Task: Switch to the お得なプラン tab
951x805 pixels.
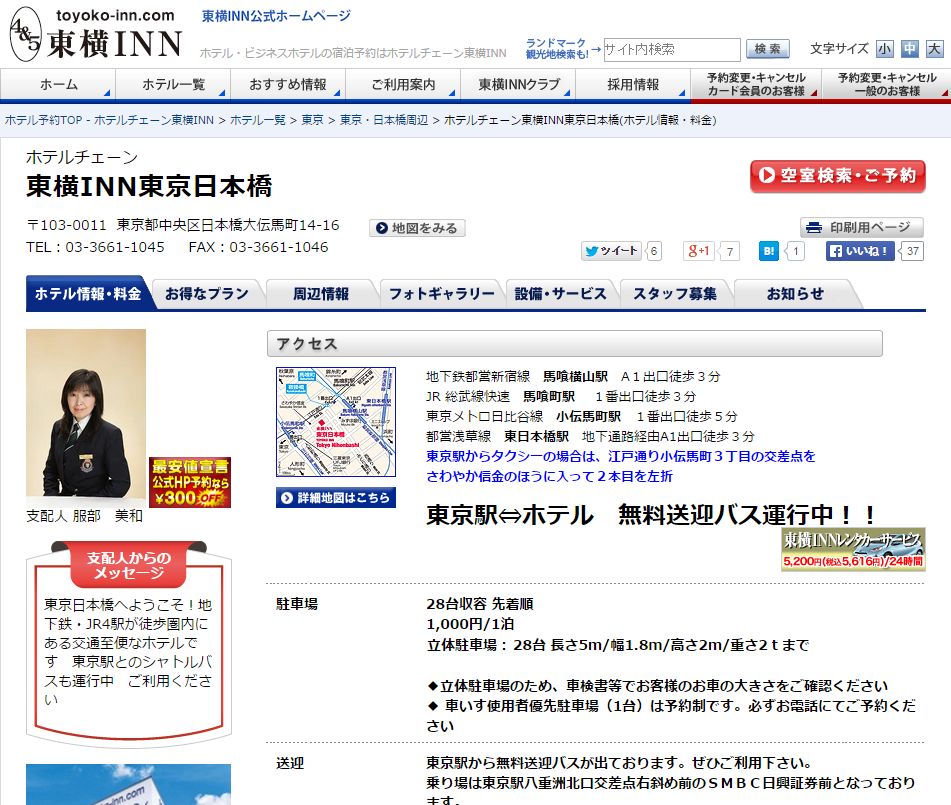Action: [x=207, y=294]
